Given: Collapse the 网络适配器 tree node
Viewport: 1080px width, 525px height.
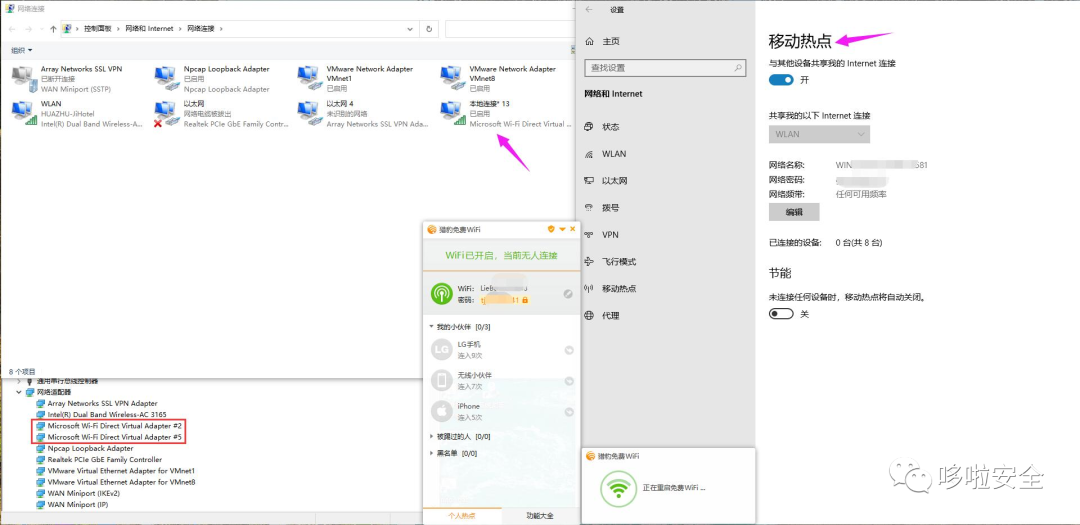Looking at the screenshot, I should tap(19, 392).
